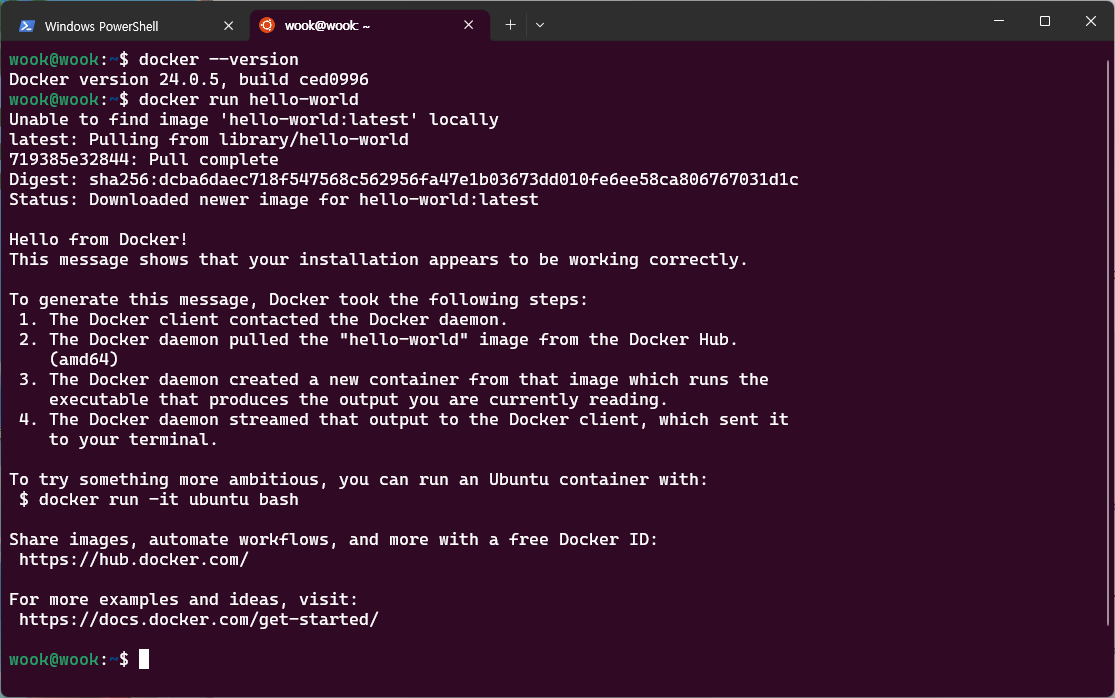Image resolution: width=1115 pixels, height=698 pixels.
Task: Close the Windows PowerShell tab
Action: [228, 26]
